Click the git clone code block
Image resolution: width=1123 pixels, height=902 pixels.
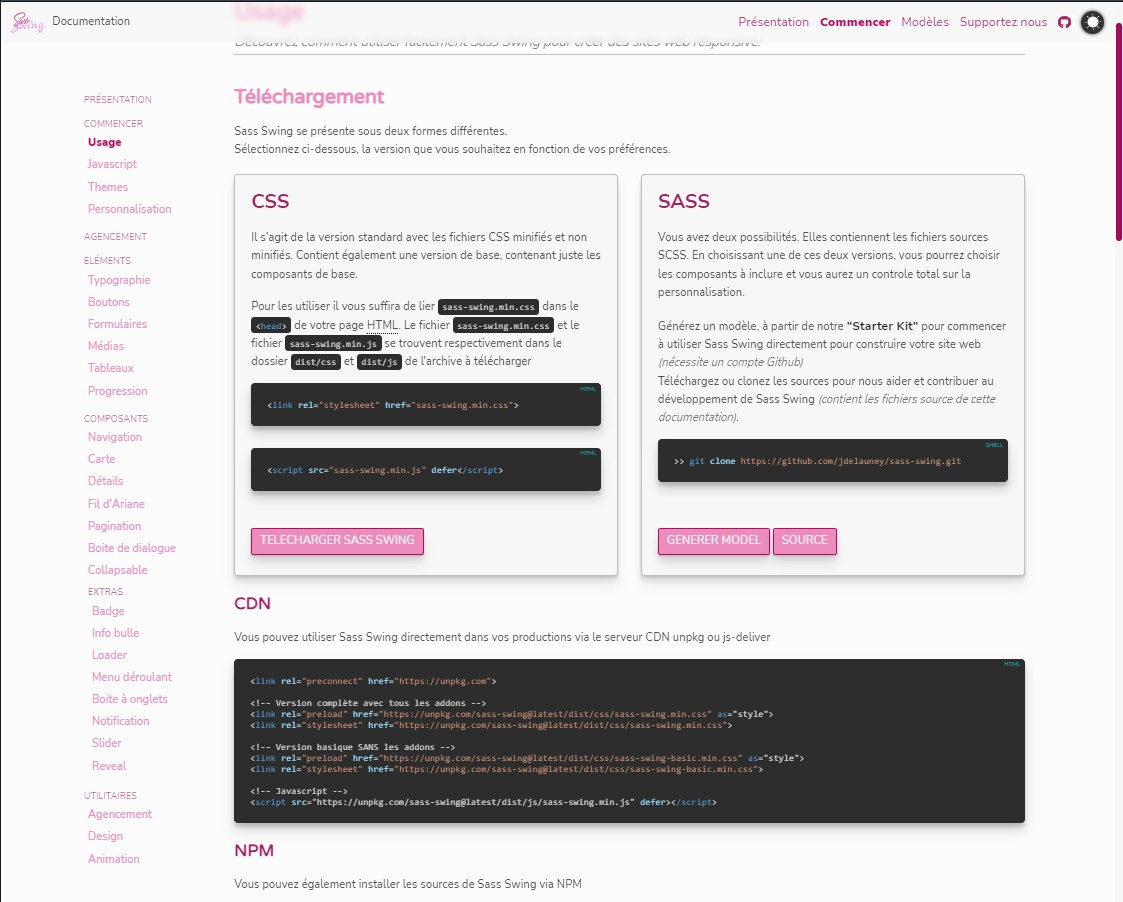832,461
